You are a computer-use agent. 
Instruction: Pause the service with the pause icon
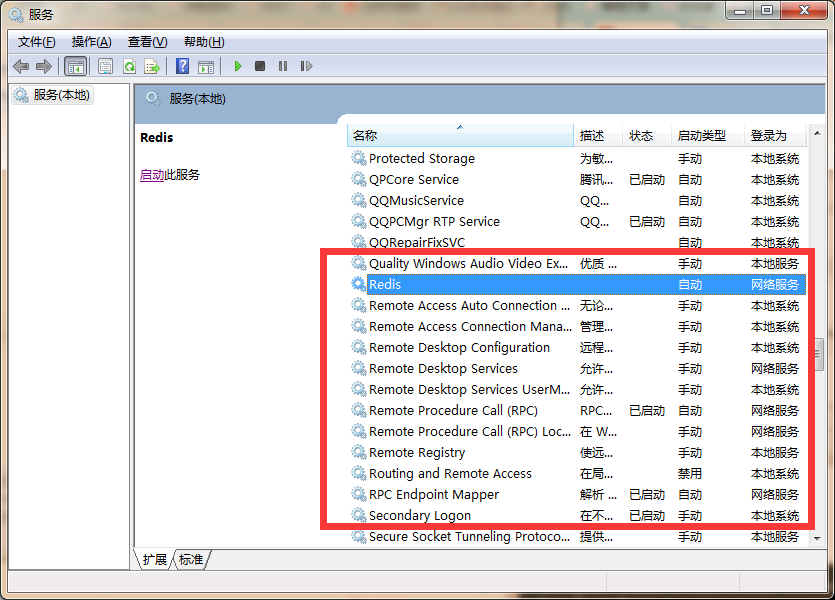[x=283, y=66]
